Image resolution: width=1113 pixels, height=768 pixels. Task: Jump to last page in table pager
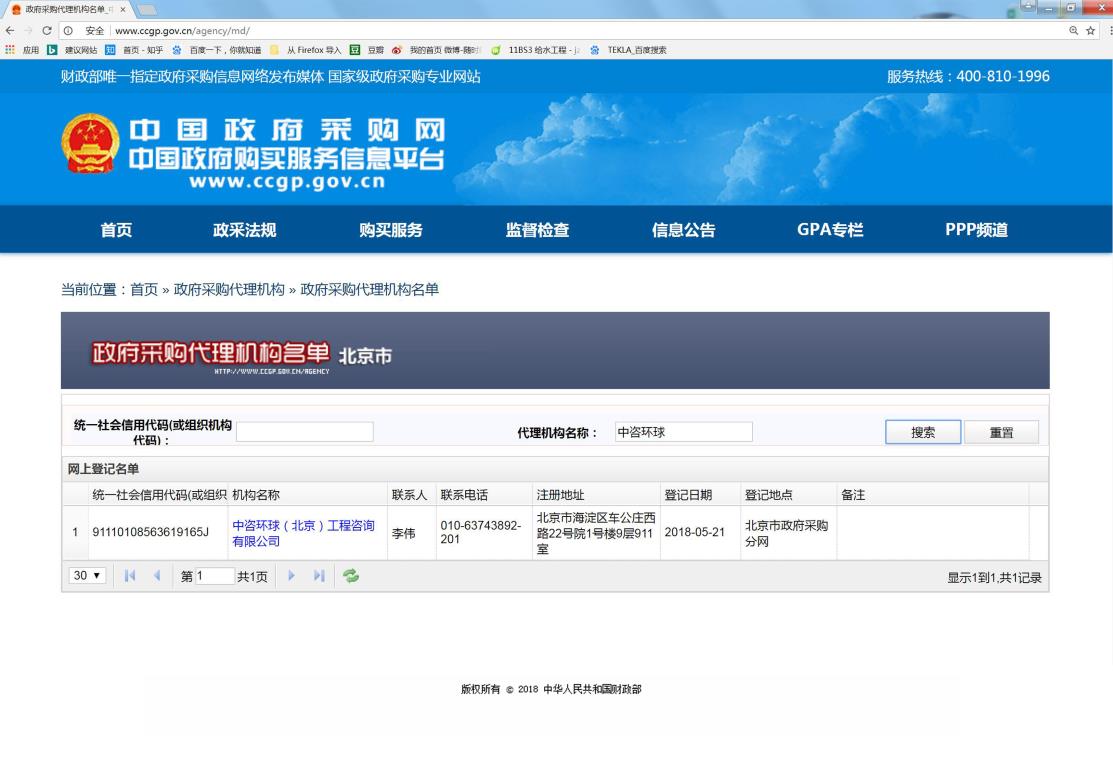point(318,576)
